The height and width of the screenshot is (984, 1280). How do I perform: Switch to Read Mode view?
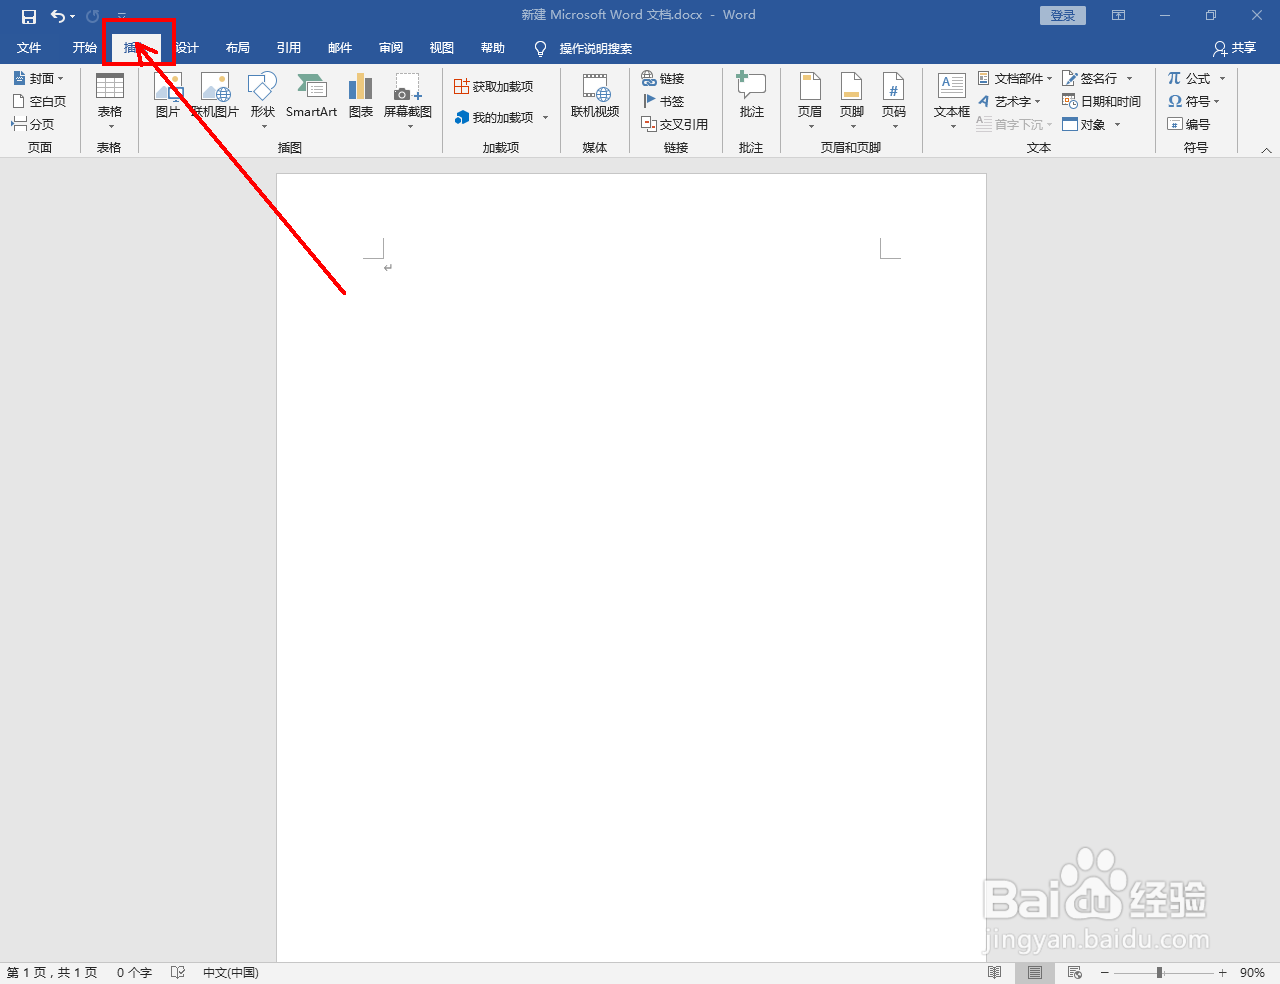pos(994,971)
